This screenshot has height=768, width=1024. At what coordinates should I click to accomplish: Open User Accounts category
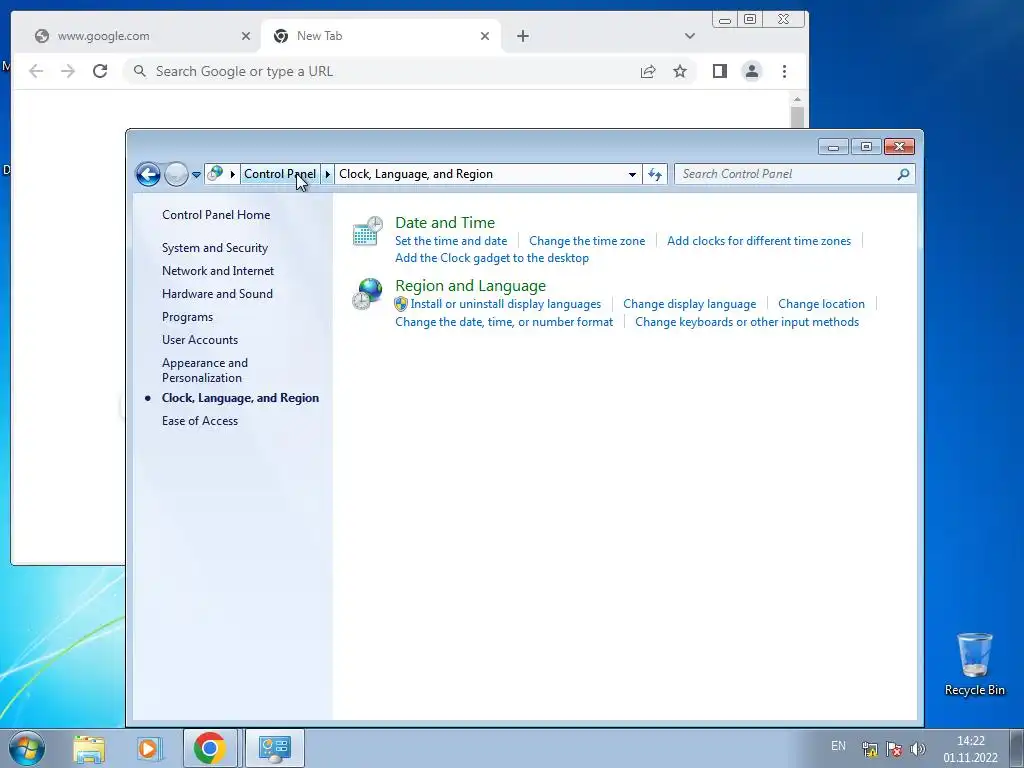200,340
